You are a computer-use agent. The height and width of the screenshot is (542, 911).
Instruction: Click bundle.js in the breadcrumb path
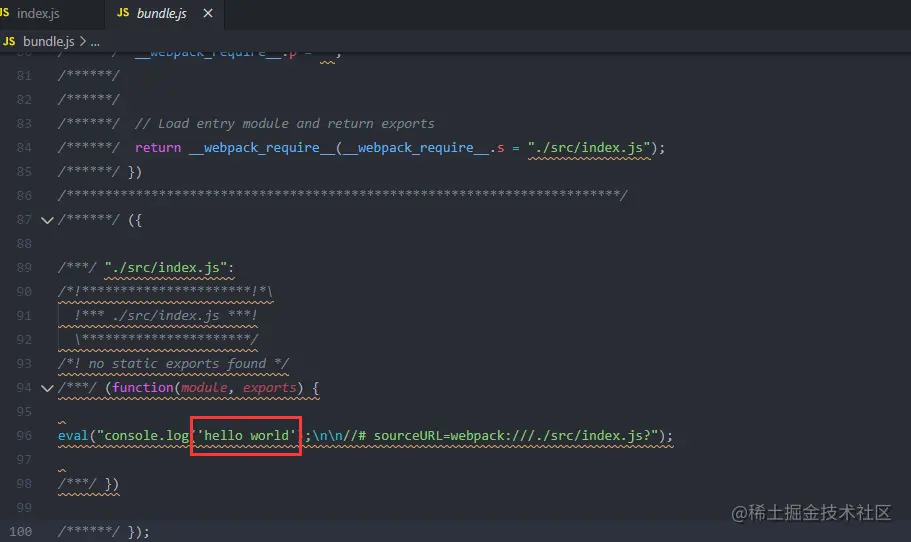tap(48, 41)
